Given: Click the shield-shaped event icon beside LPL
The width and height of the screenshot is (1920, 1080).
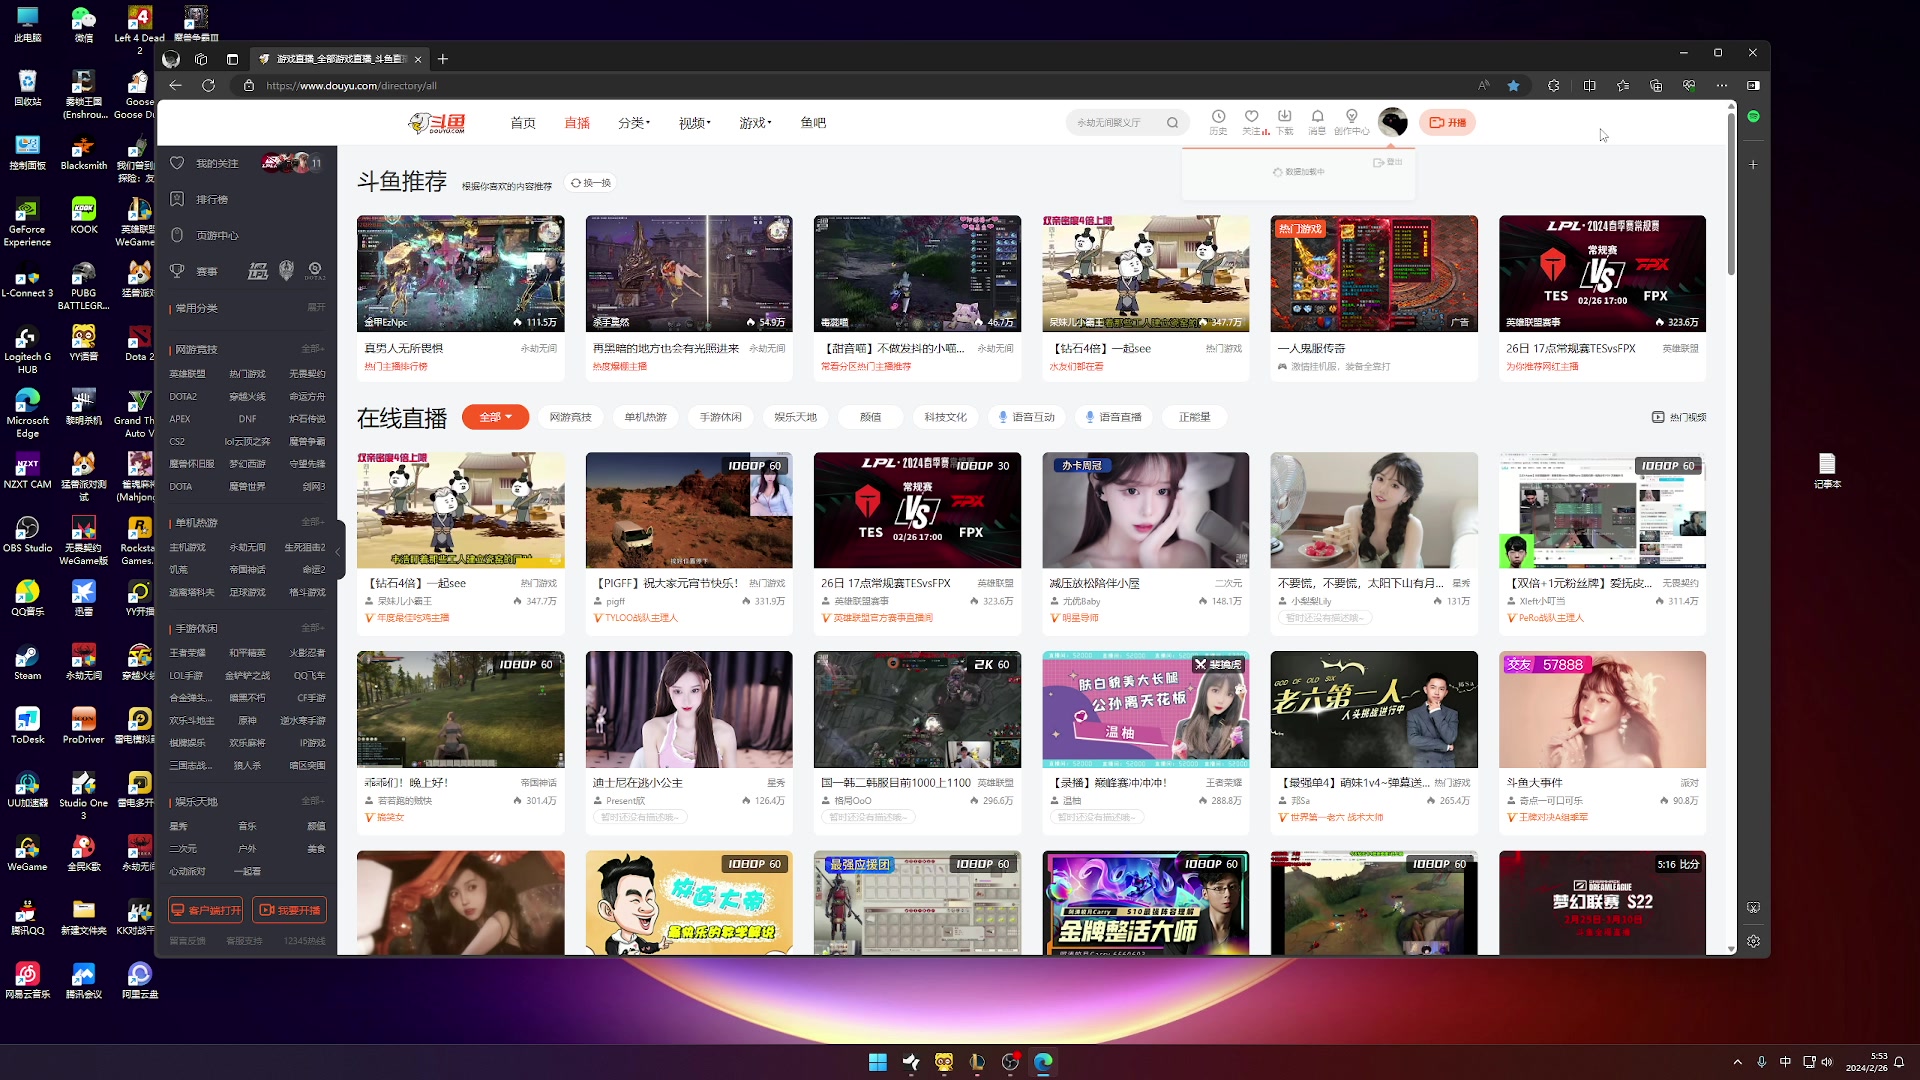Looking at the screenshot, I should [286, 271].
